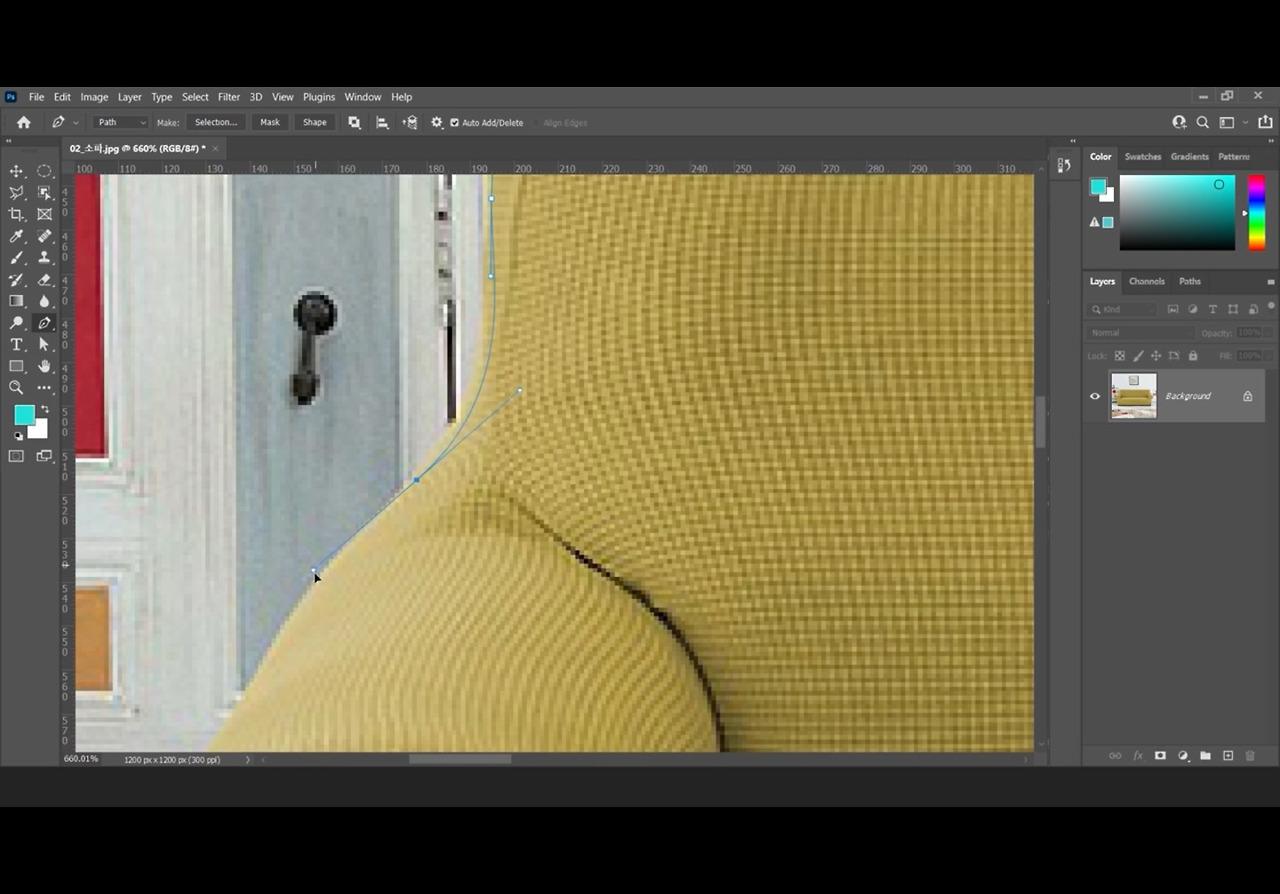The image size is (1280, 894).
Task: Open the Search icon in options bar
Action: coord(1203,122)
